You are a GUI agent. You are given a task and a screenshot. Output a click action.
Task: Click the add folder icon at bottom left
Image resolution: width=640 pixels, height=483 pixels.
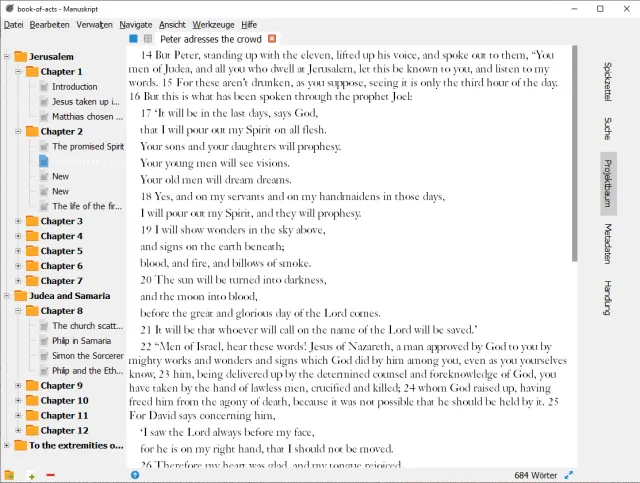click(9, 475)
